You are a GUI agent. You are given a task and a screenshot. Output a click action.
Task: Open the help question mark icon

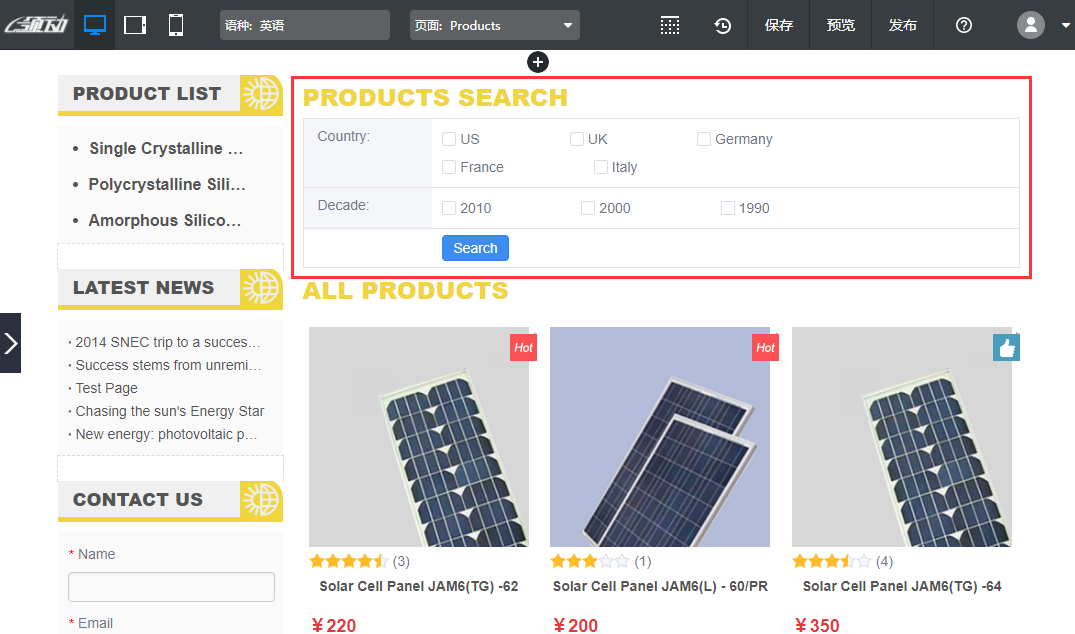(964, 25)
